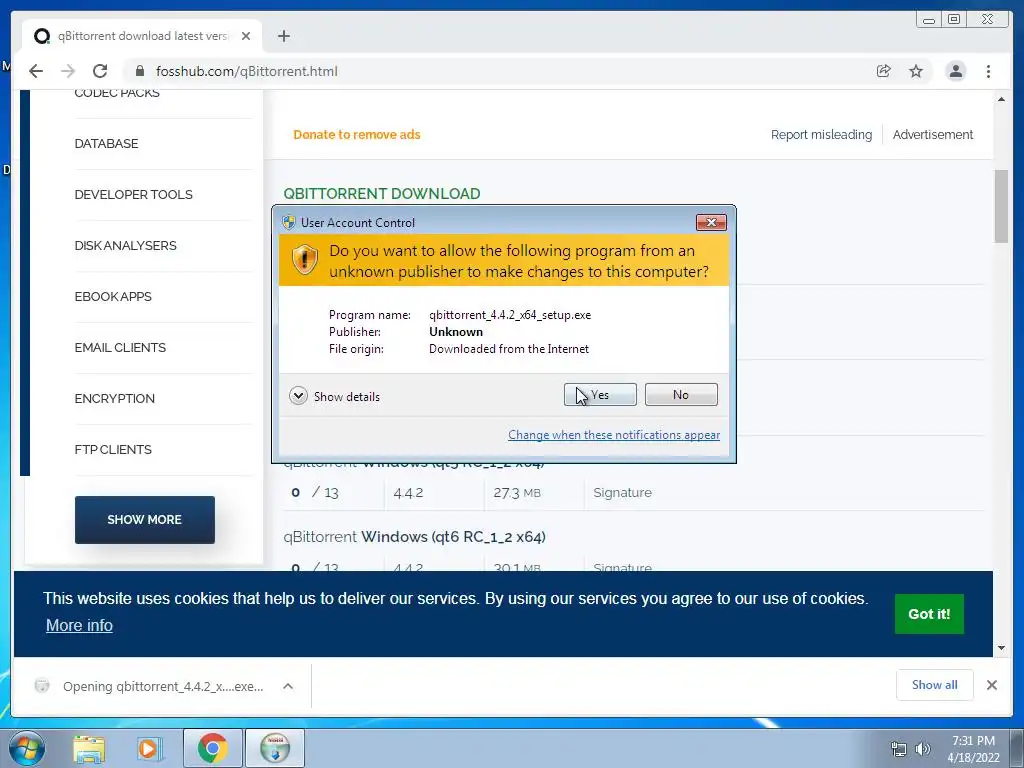Image resolution: width=1024 pixels, height=768 pixels.
Task: Click the SHOW MORE button
Action: [x=144, y=520]
